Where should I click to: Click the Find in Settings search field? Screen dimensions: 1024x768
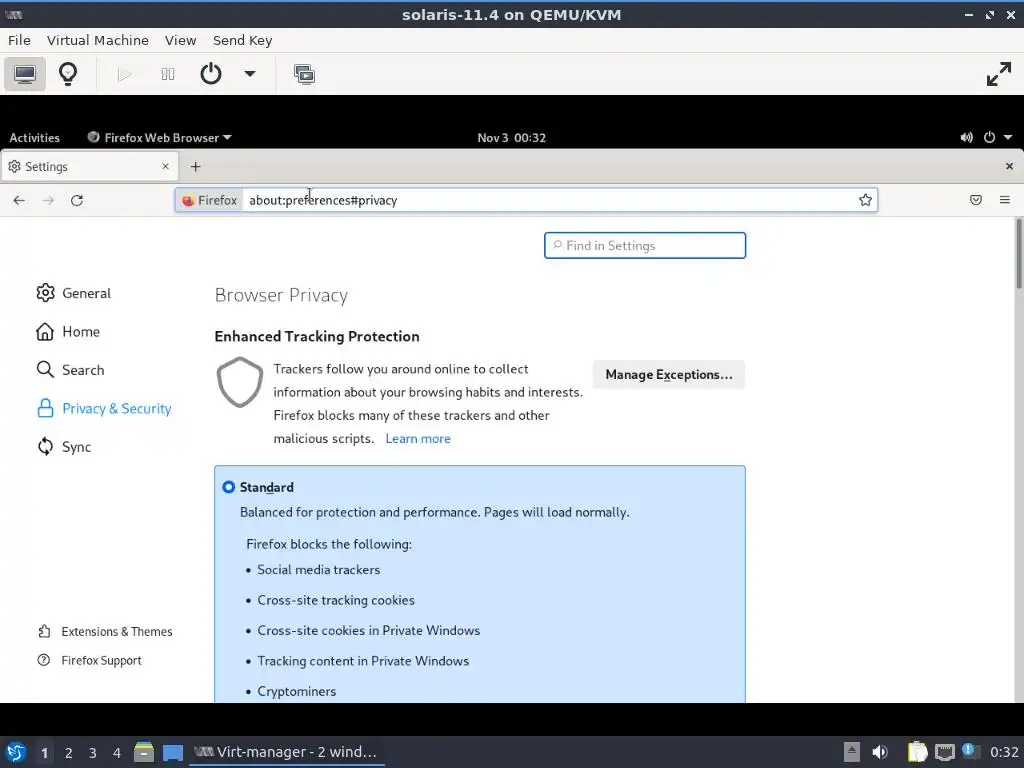coord(645,246)
